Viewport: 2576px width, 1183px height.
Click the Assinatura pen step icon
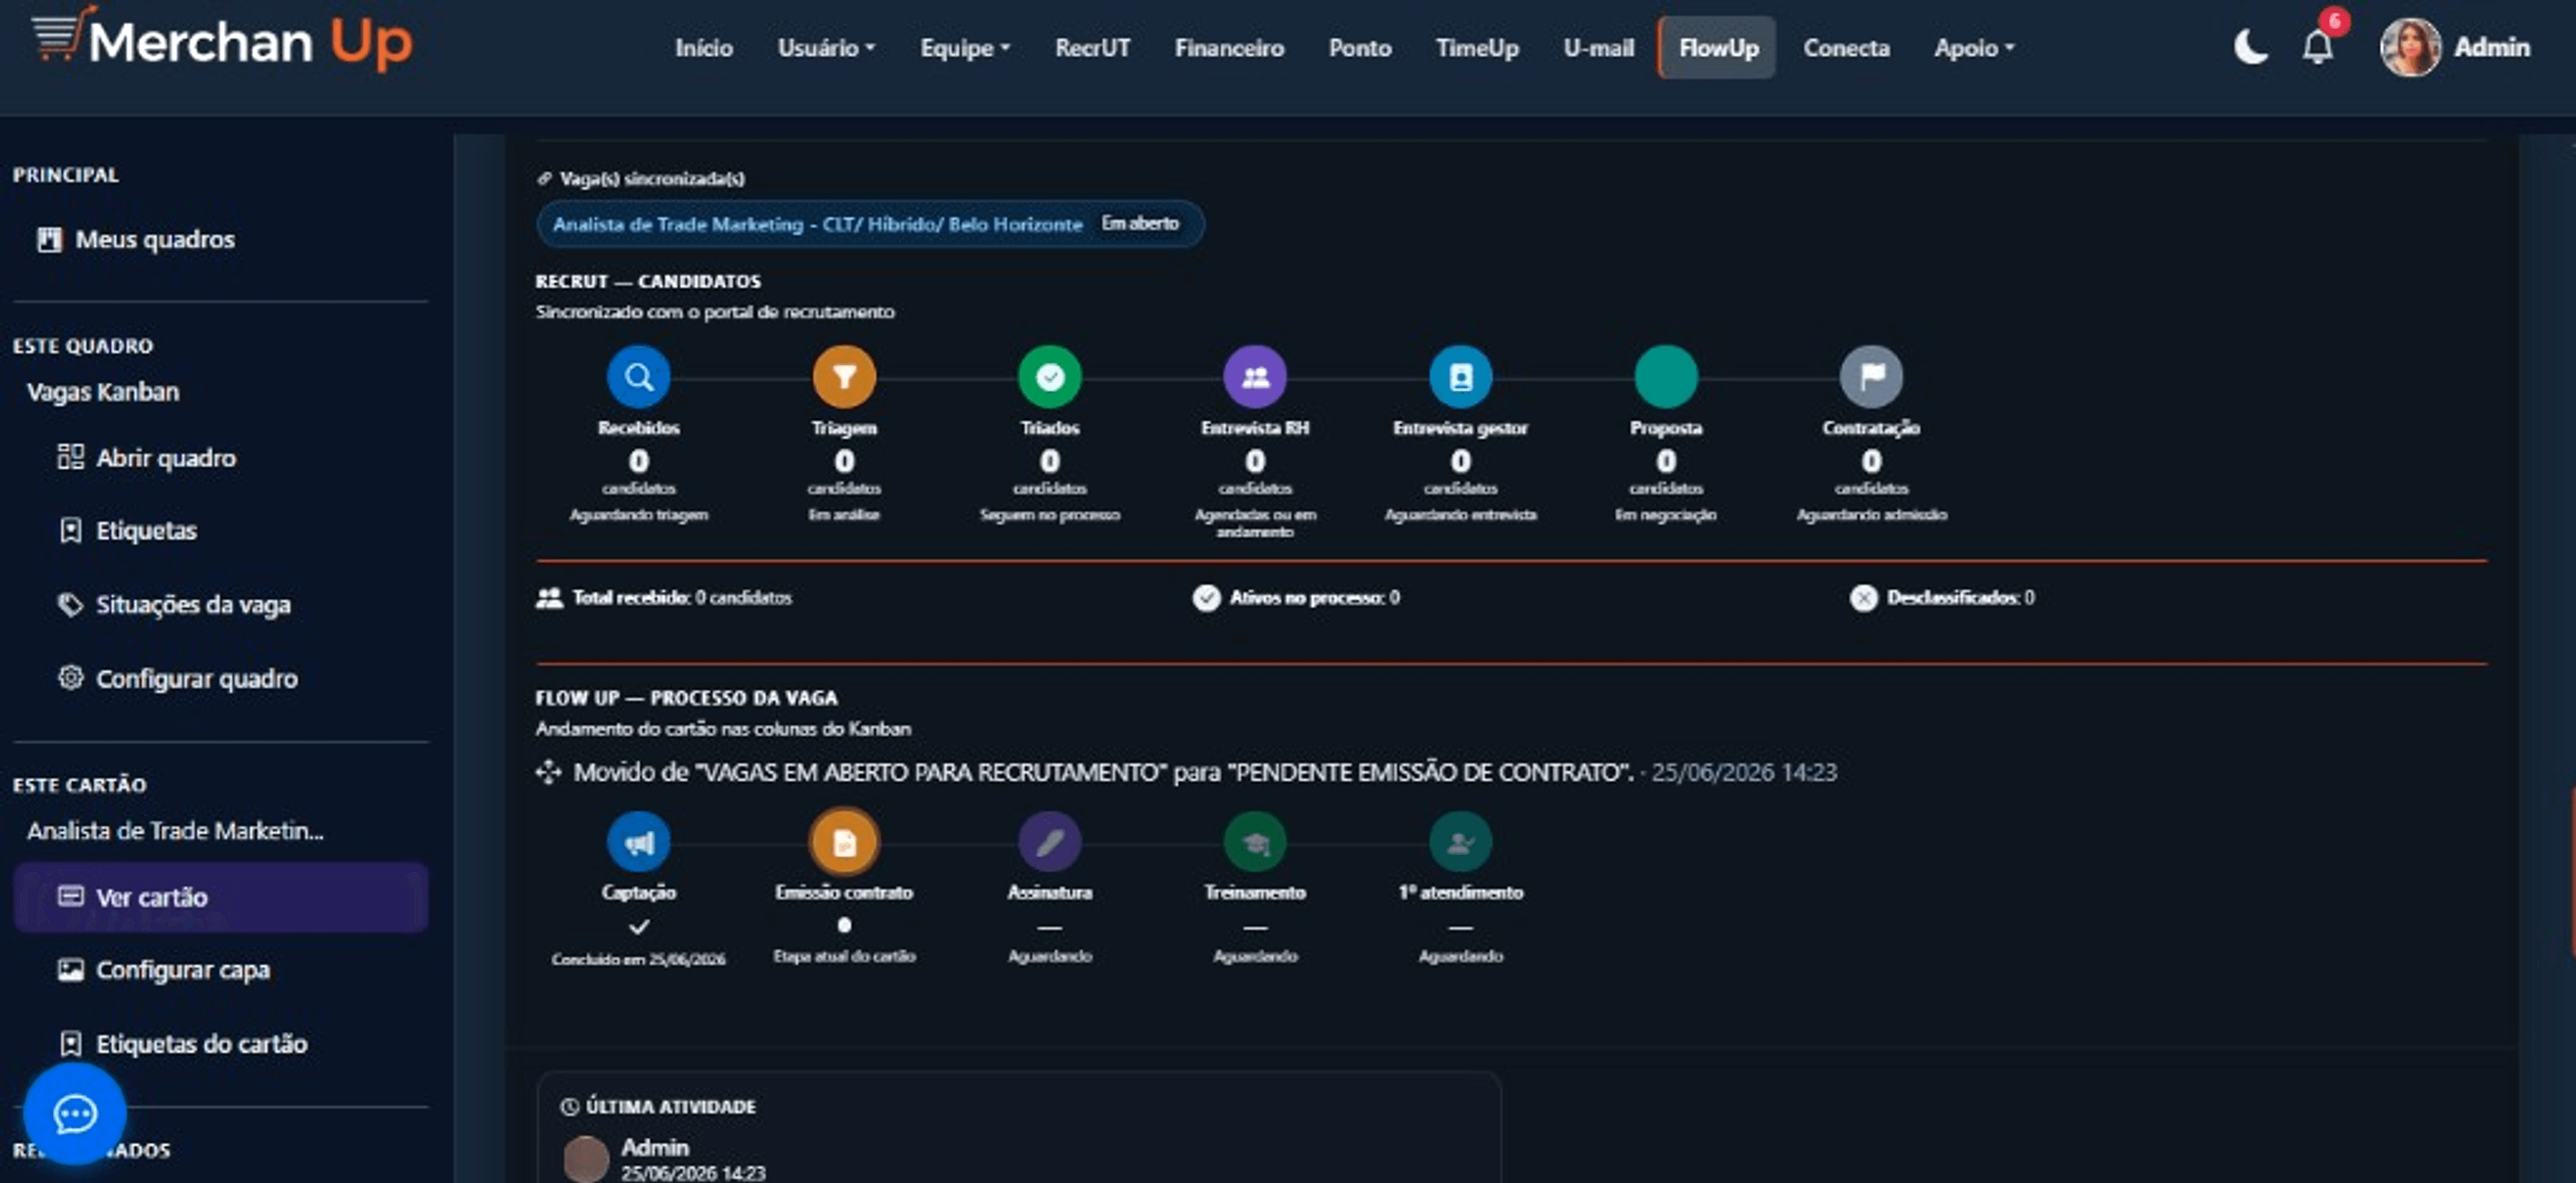[1050, 842]
